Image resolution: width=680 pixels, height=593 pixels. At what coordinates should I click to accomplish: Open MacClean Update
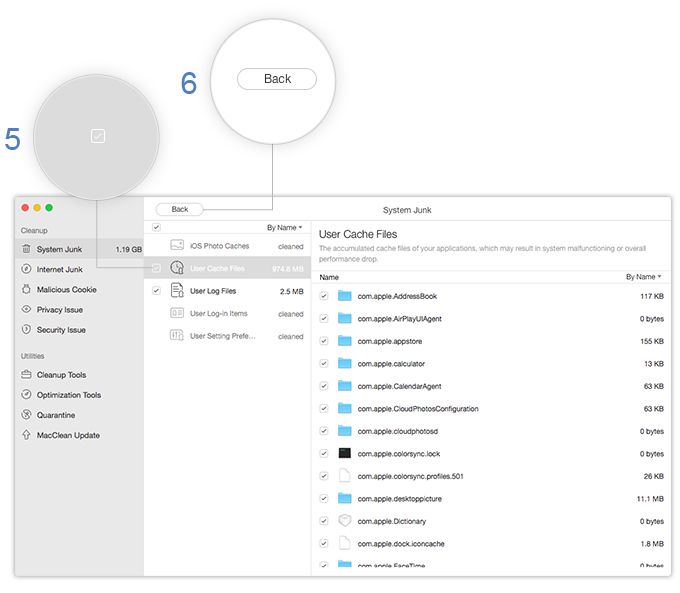pos(79,435)
